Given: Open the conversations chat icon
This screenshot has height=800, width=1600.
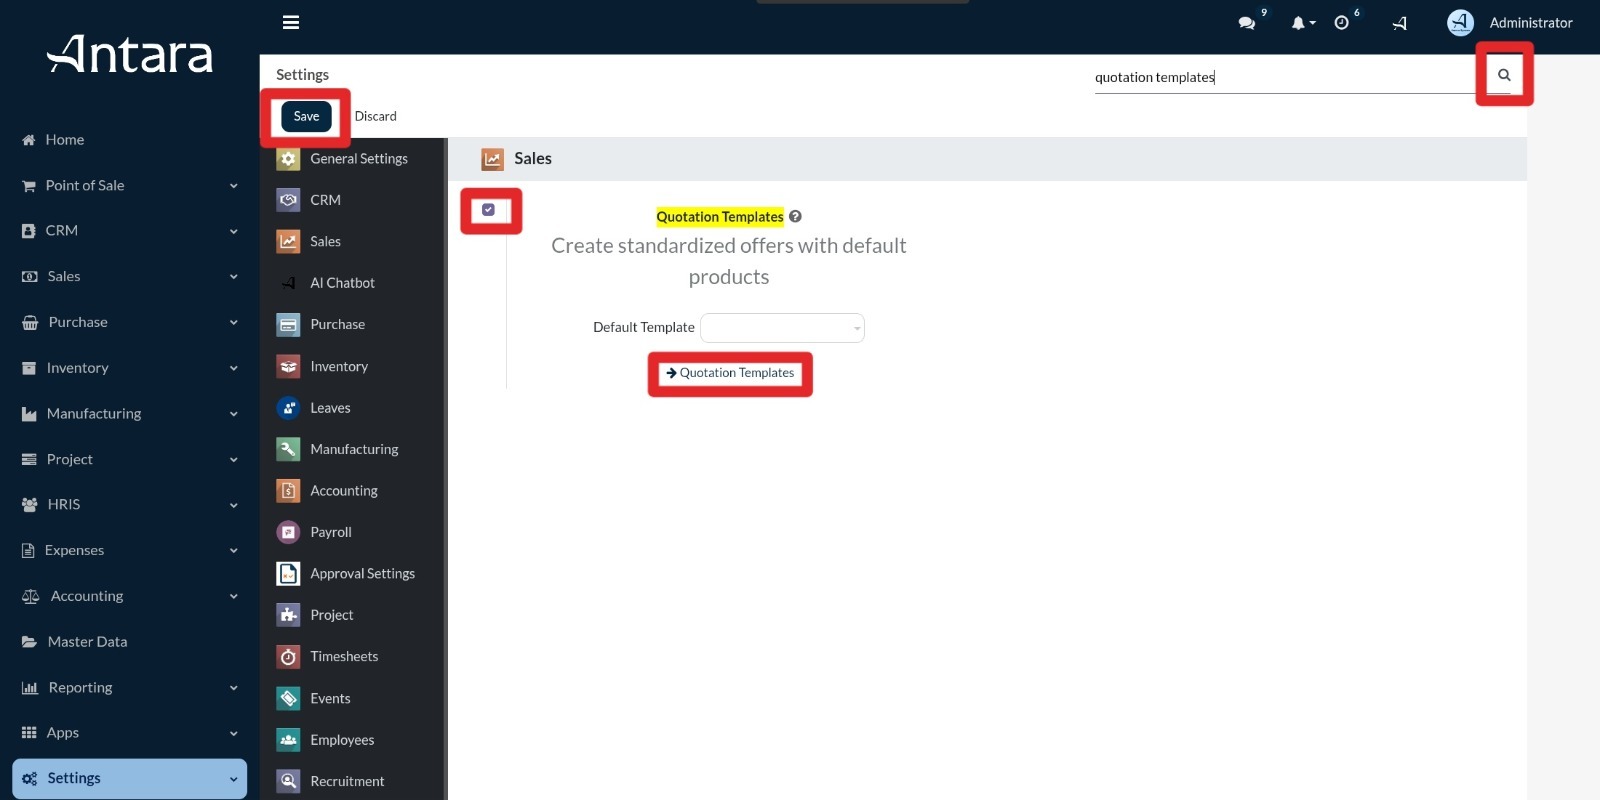Looking at the screenshot, I should [1247, 23].
